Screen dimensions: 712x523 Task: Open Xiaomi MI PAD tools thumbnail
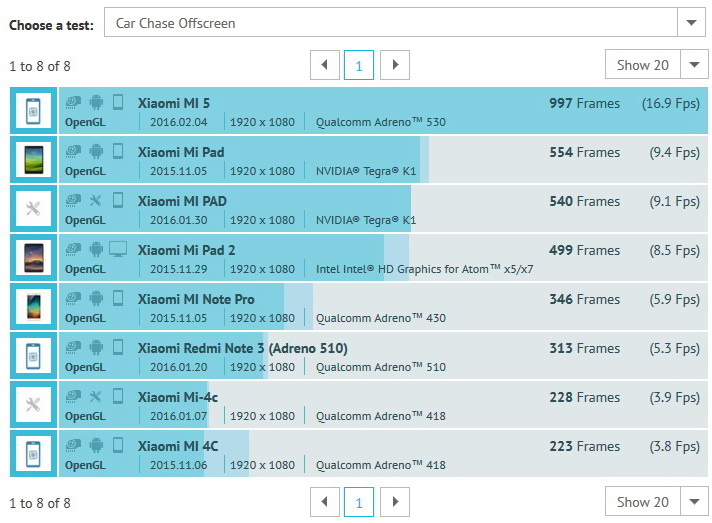click(x=33, y=208)
